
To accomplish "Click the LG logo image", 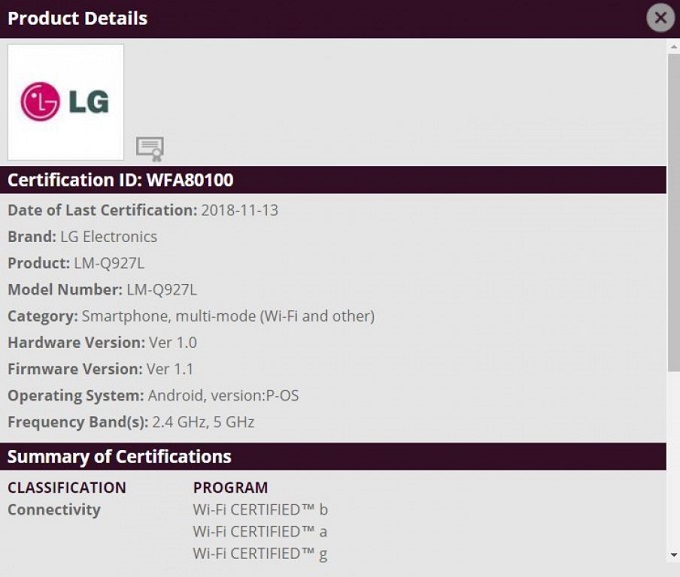I will click(x=66, y=102).
